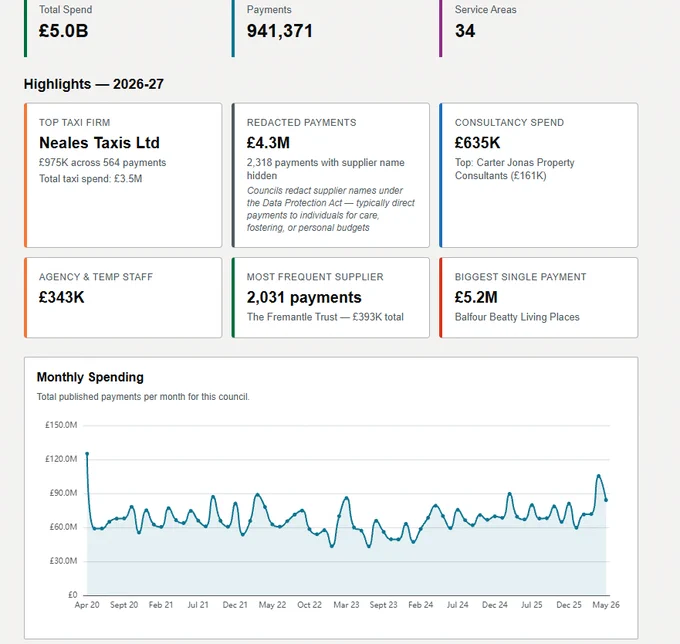Click the 'Jul 21' x-axis label

(x=198, y=605)
